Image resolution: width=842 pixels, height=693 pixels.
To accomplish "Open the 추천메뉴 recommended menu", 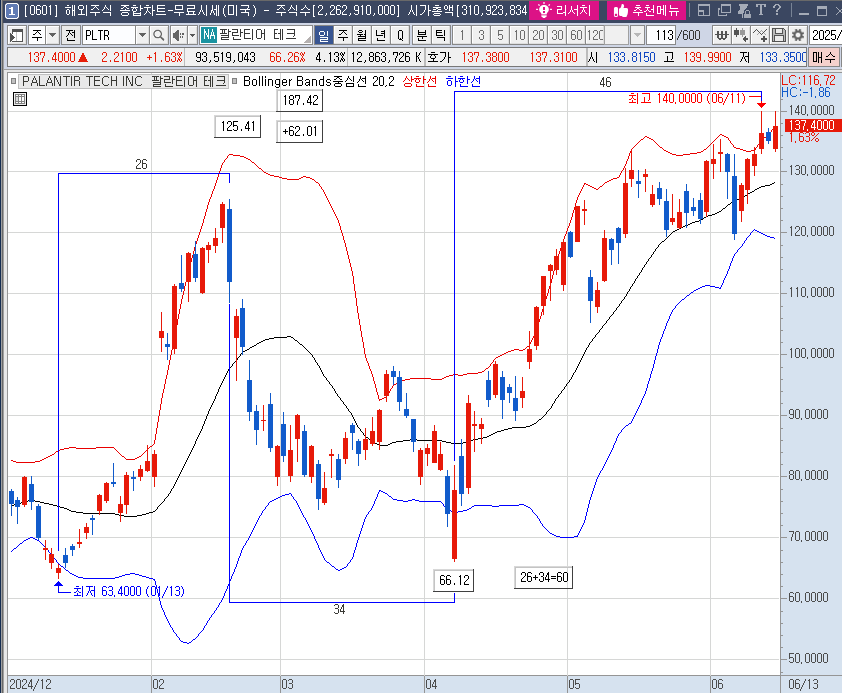I will coord(647,10).
